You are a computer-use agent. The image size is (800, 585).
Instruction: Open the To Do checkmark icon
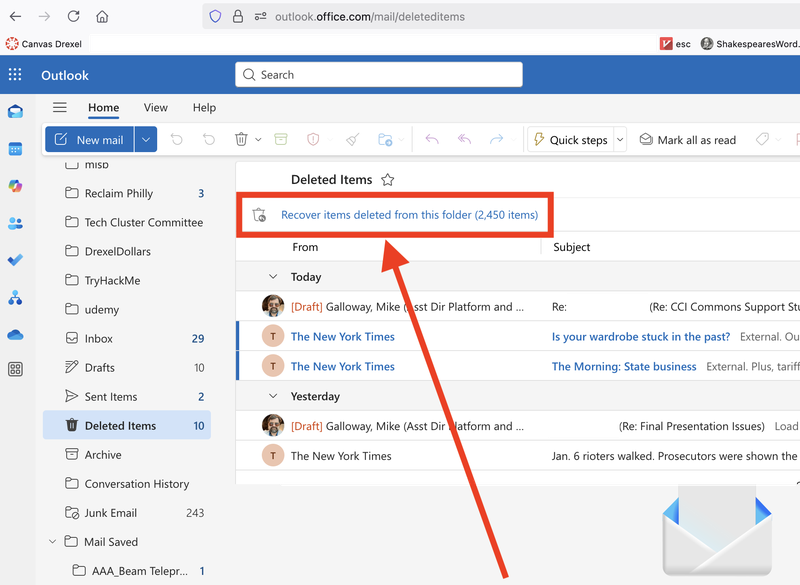click(15, 260)
